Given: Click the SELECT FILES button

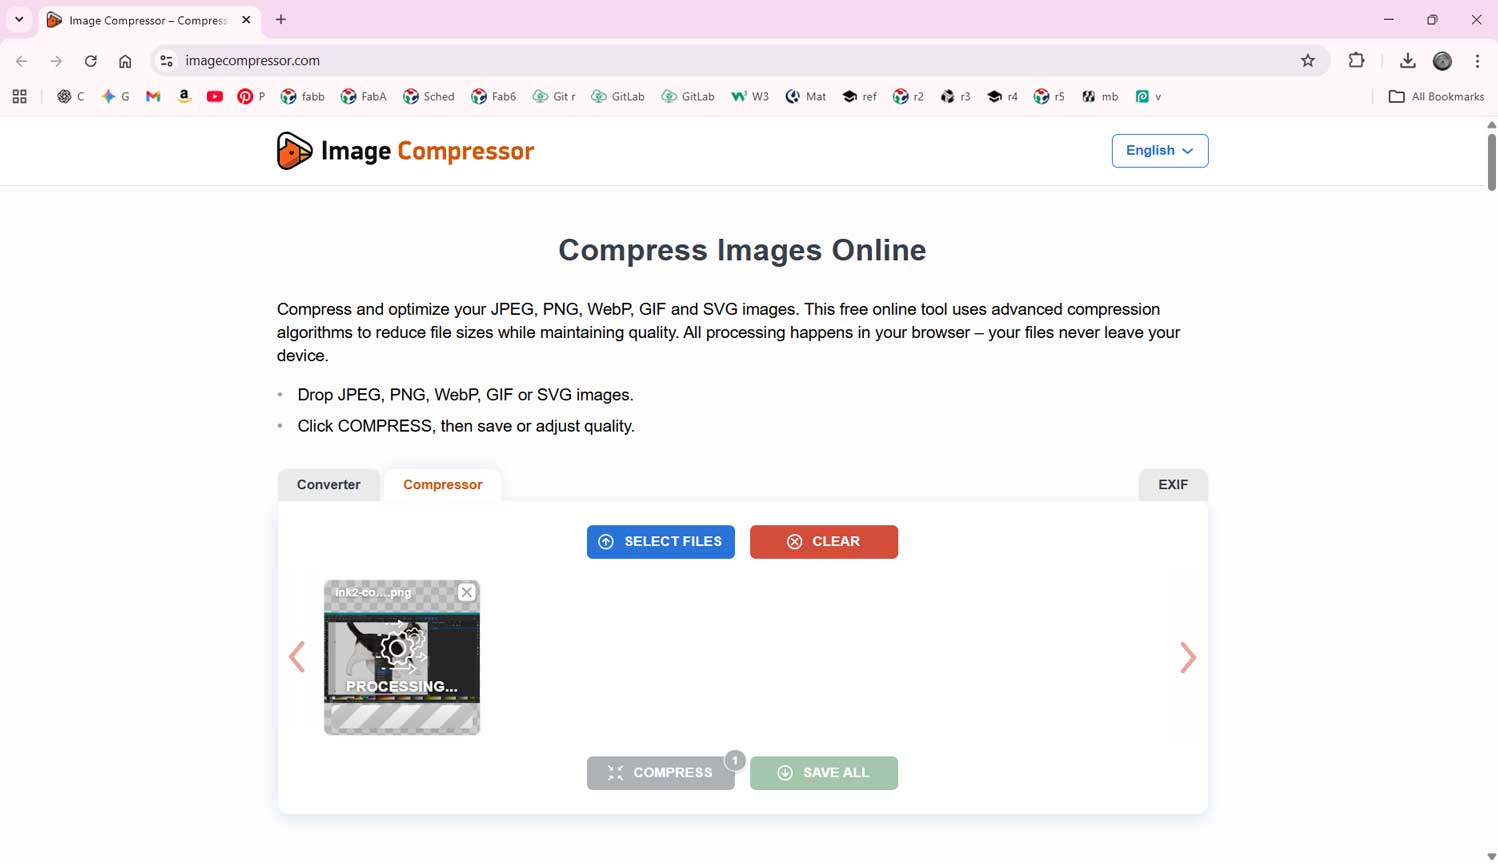Looking at the screenshot, I should (660, 541).
